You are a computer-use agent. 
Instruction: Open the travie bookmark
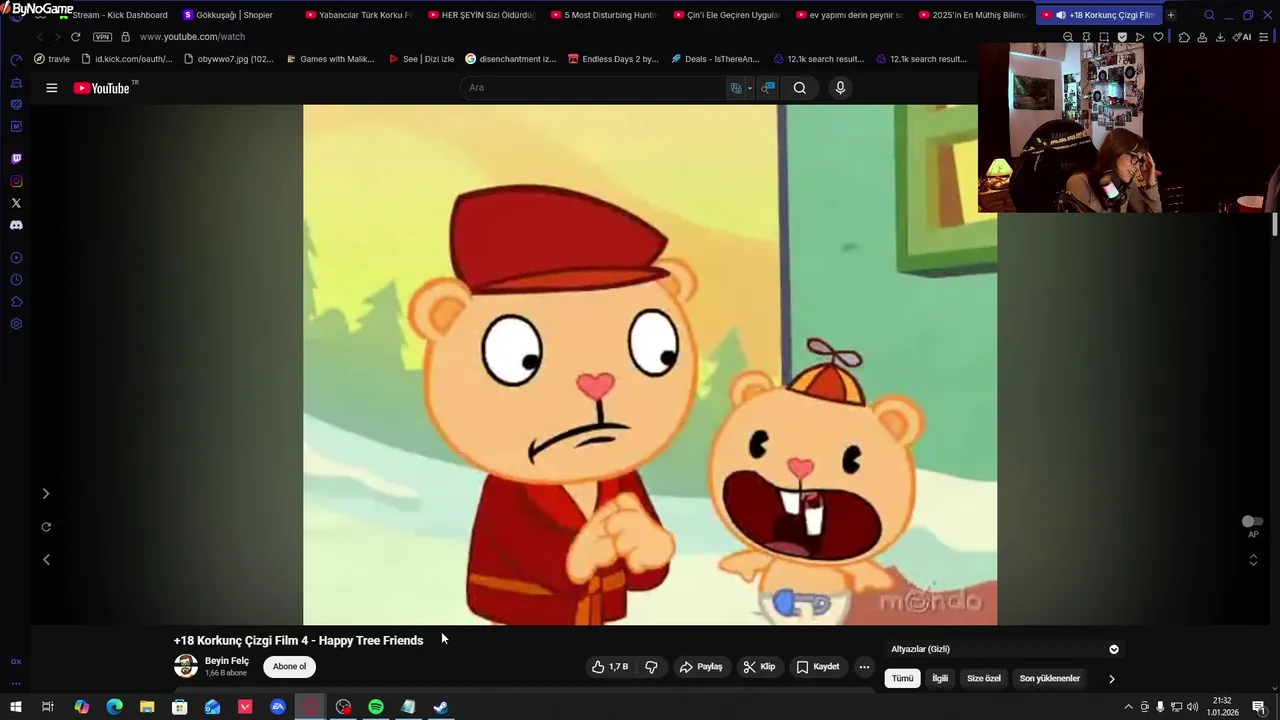(52, 59)
